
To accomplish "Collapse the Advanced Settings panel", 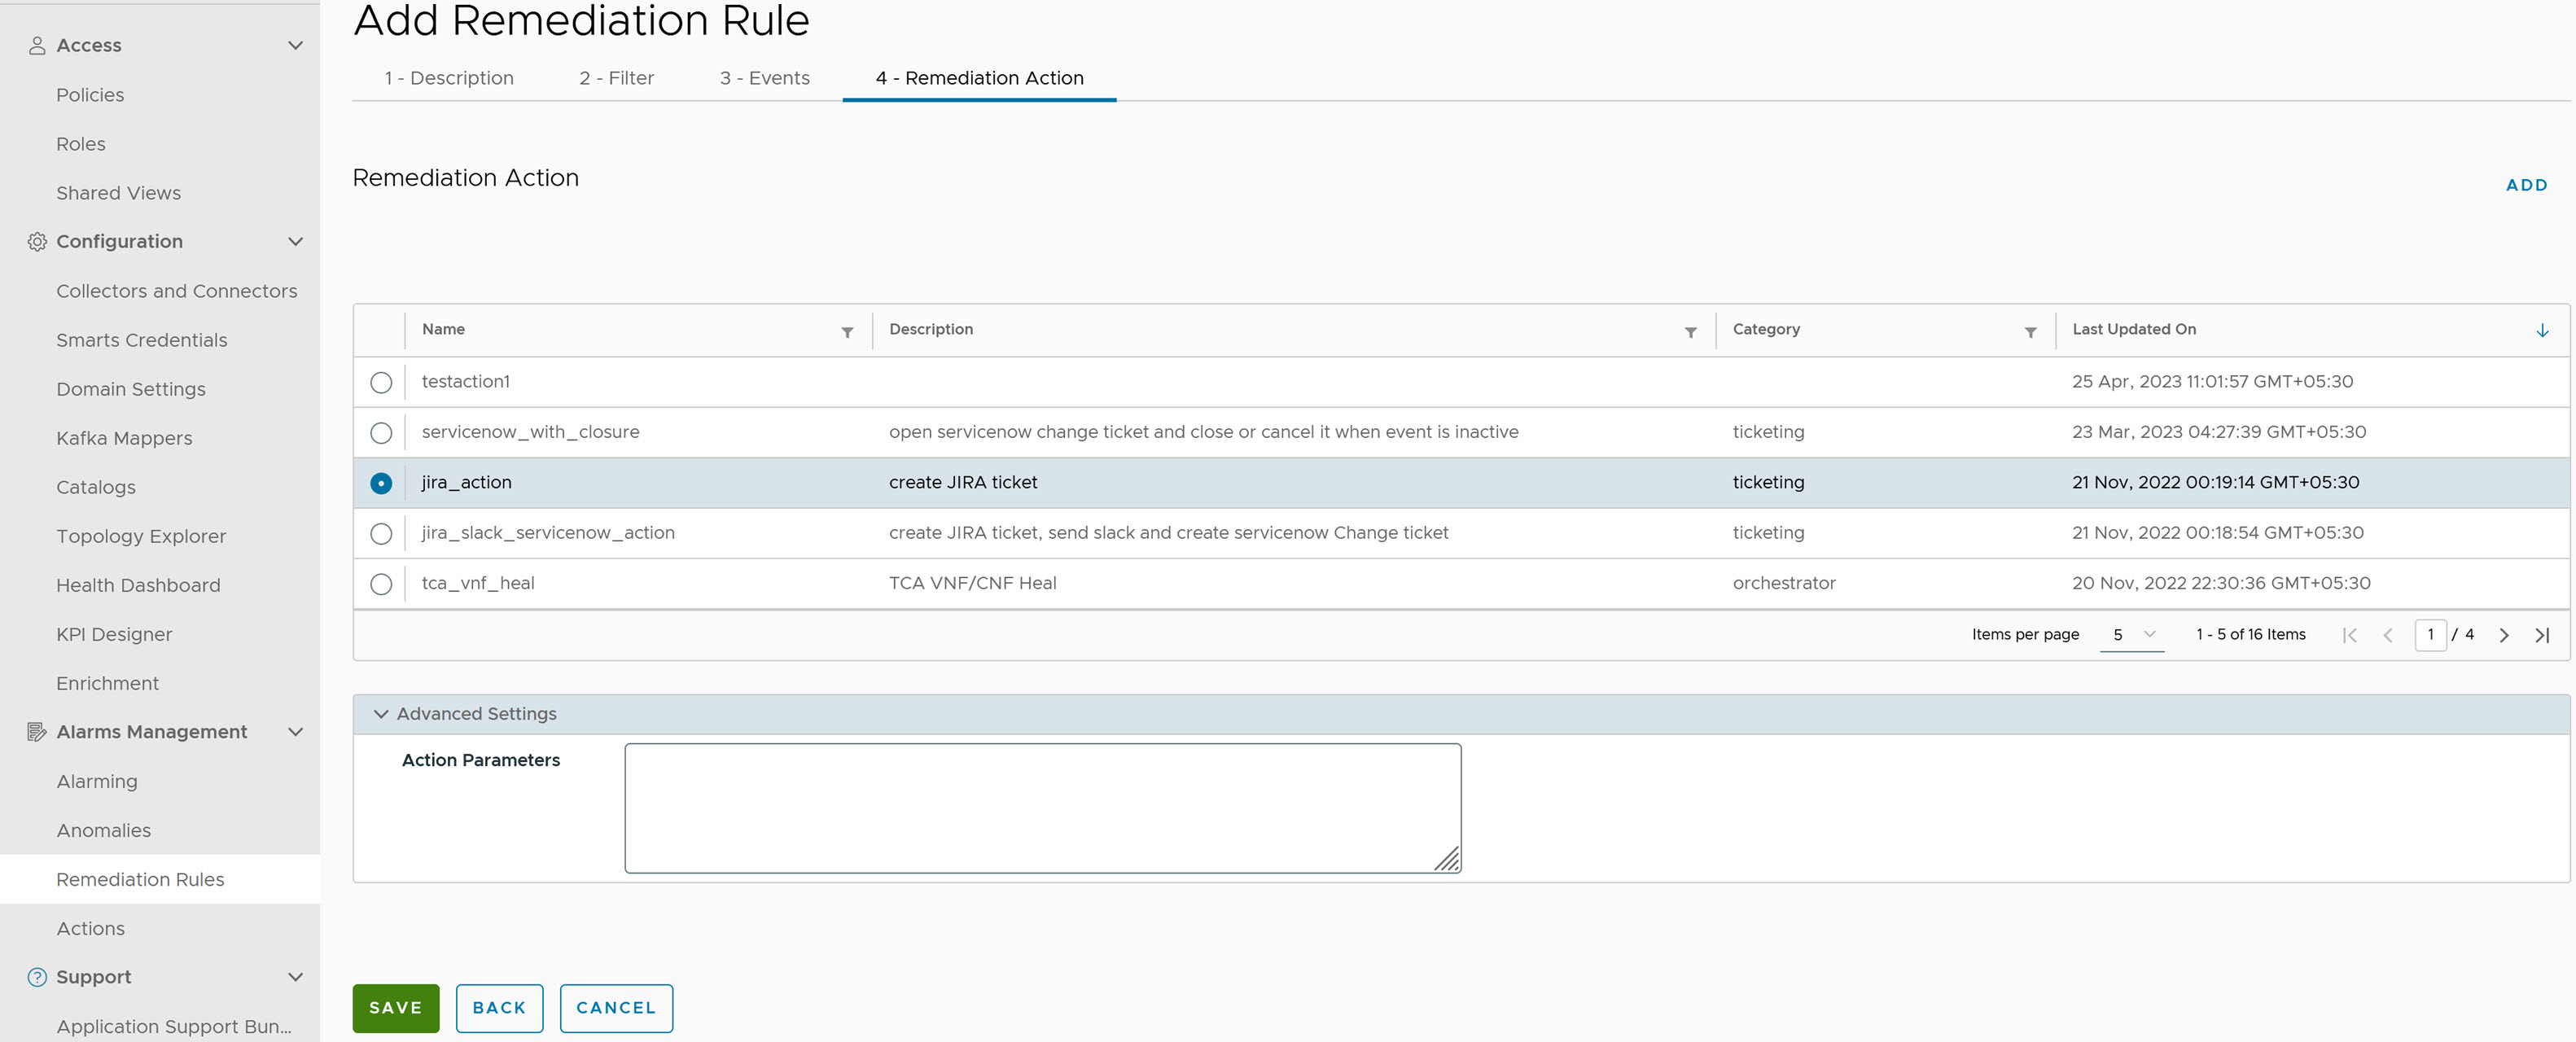I will [x=380, y=714].
